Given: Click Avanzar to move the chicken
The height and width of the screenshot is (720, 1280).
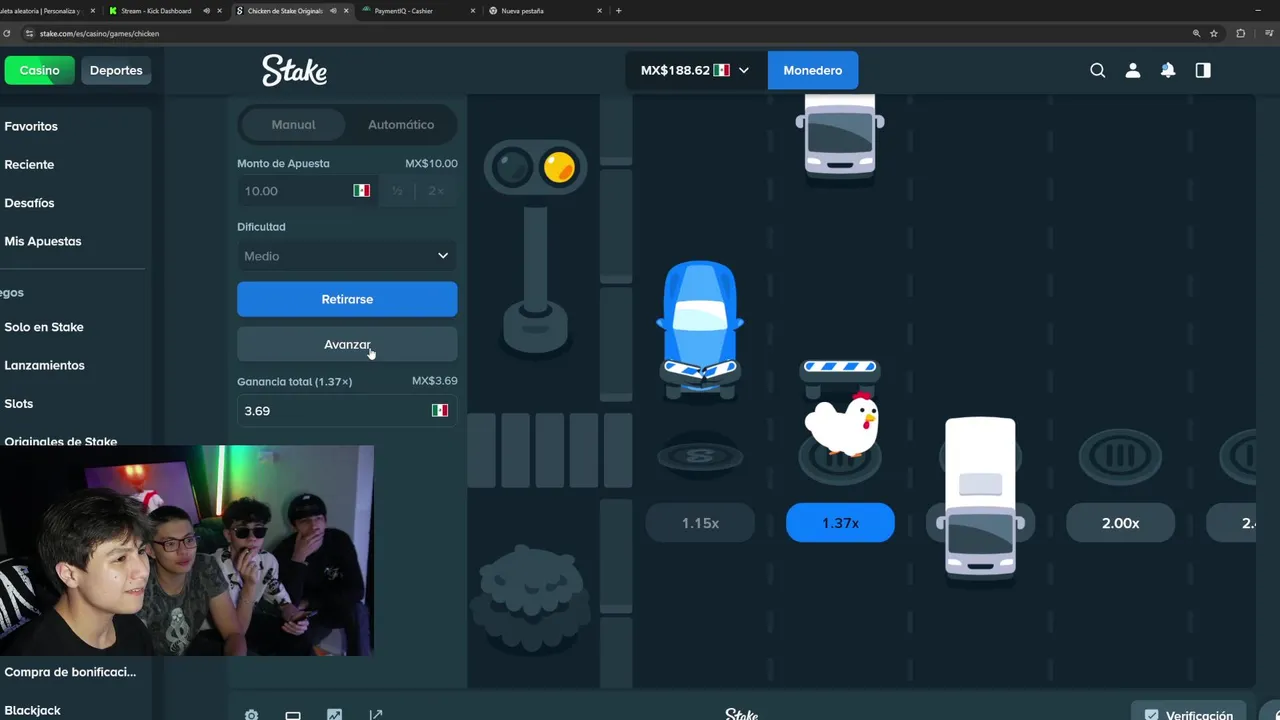Looking at the screenshot, I should tap(347, 344).
